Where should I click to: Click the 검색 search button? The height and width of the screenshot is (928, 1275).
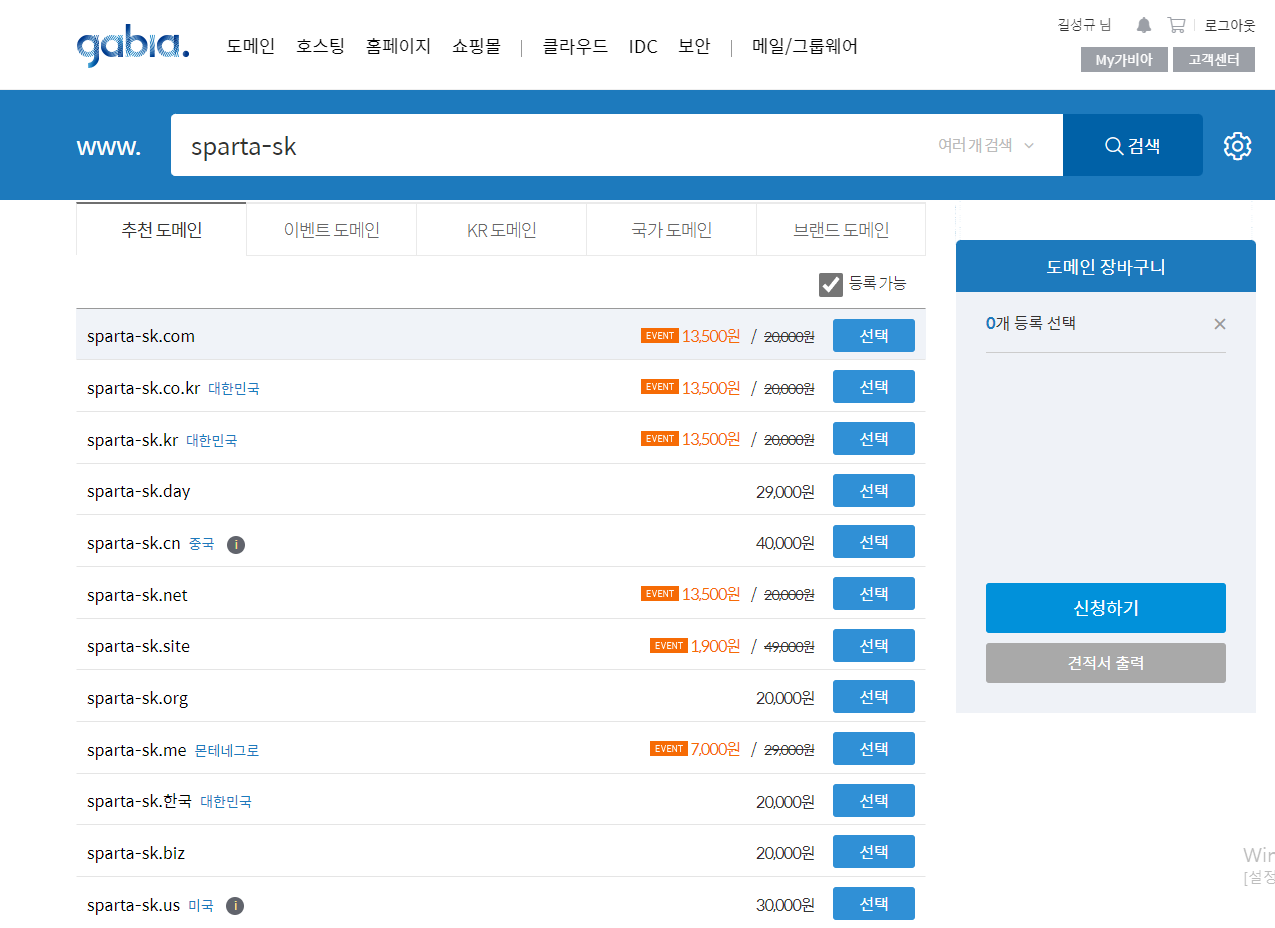(1133, 145)
